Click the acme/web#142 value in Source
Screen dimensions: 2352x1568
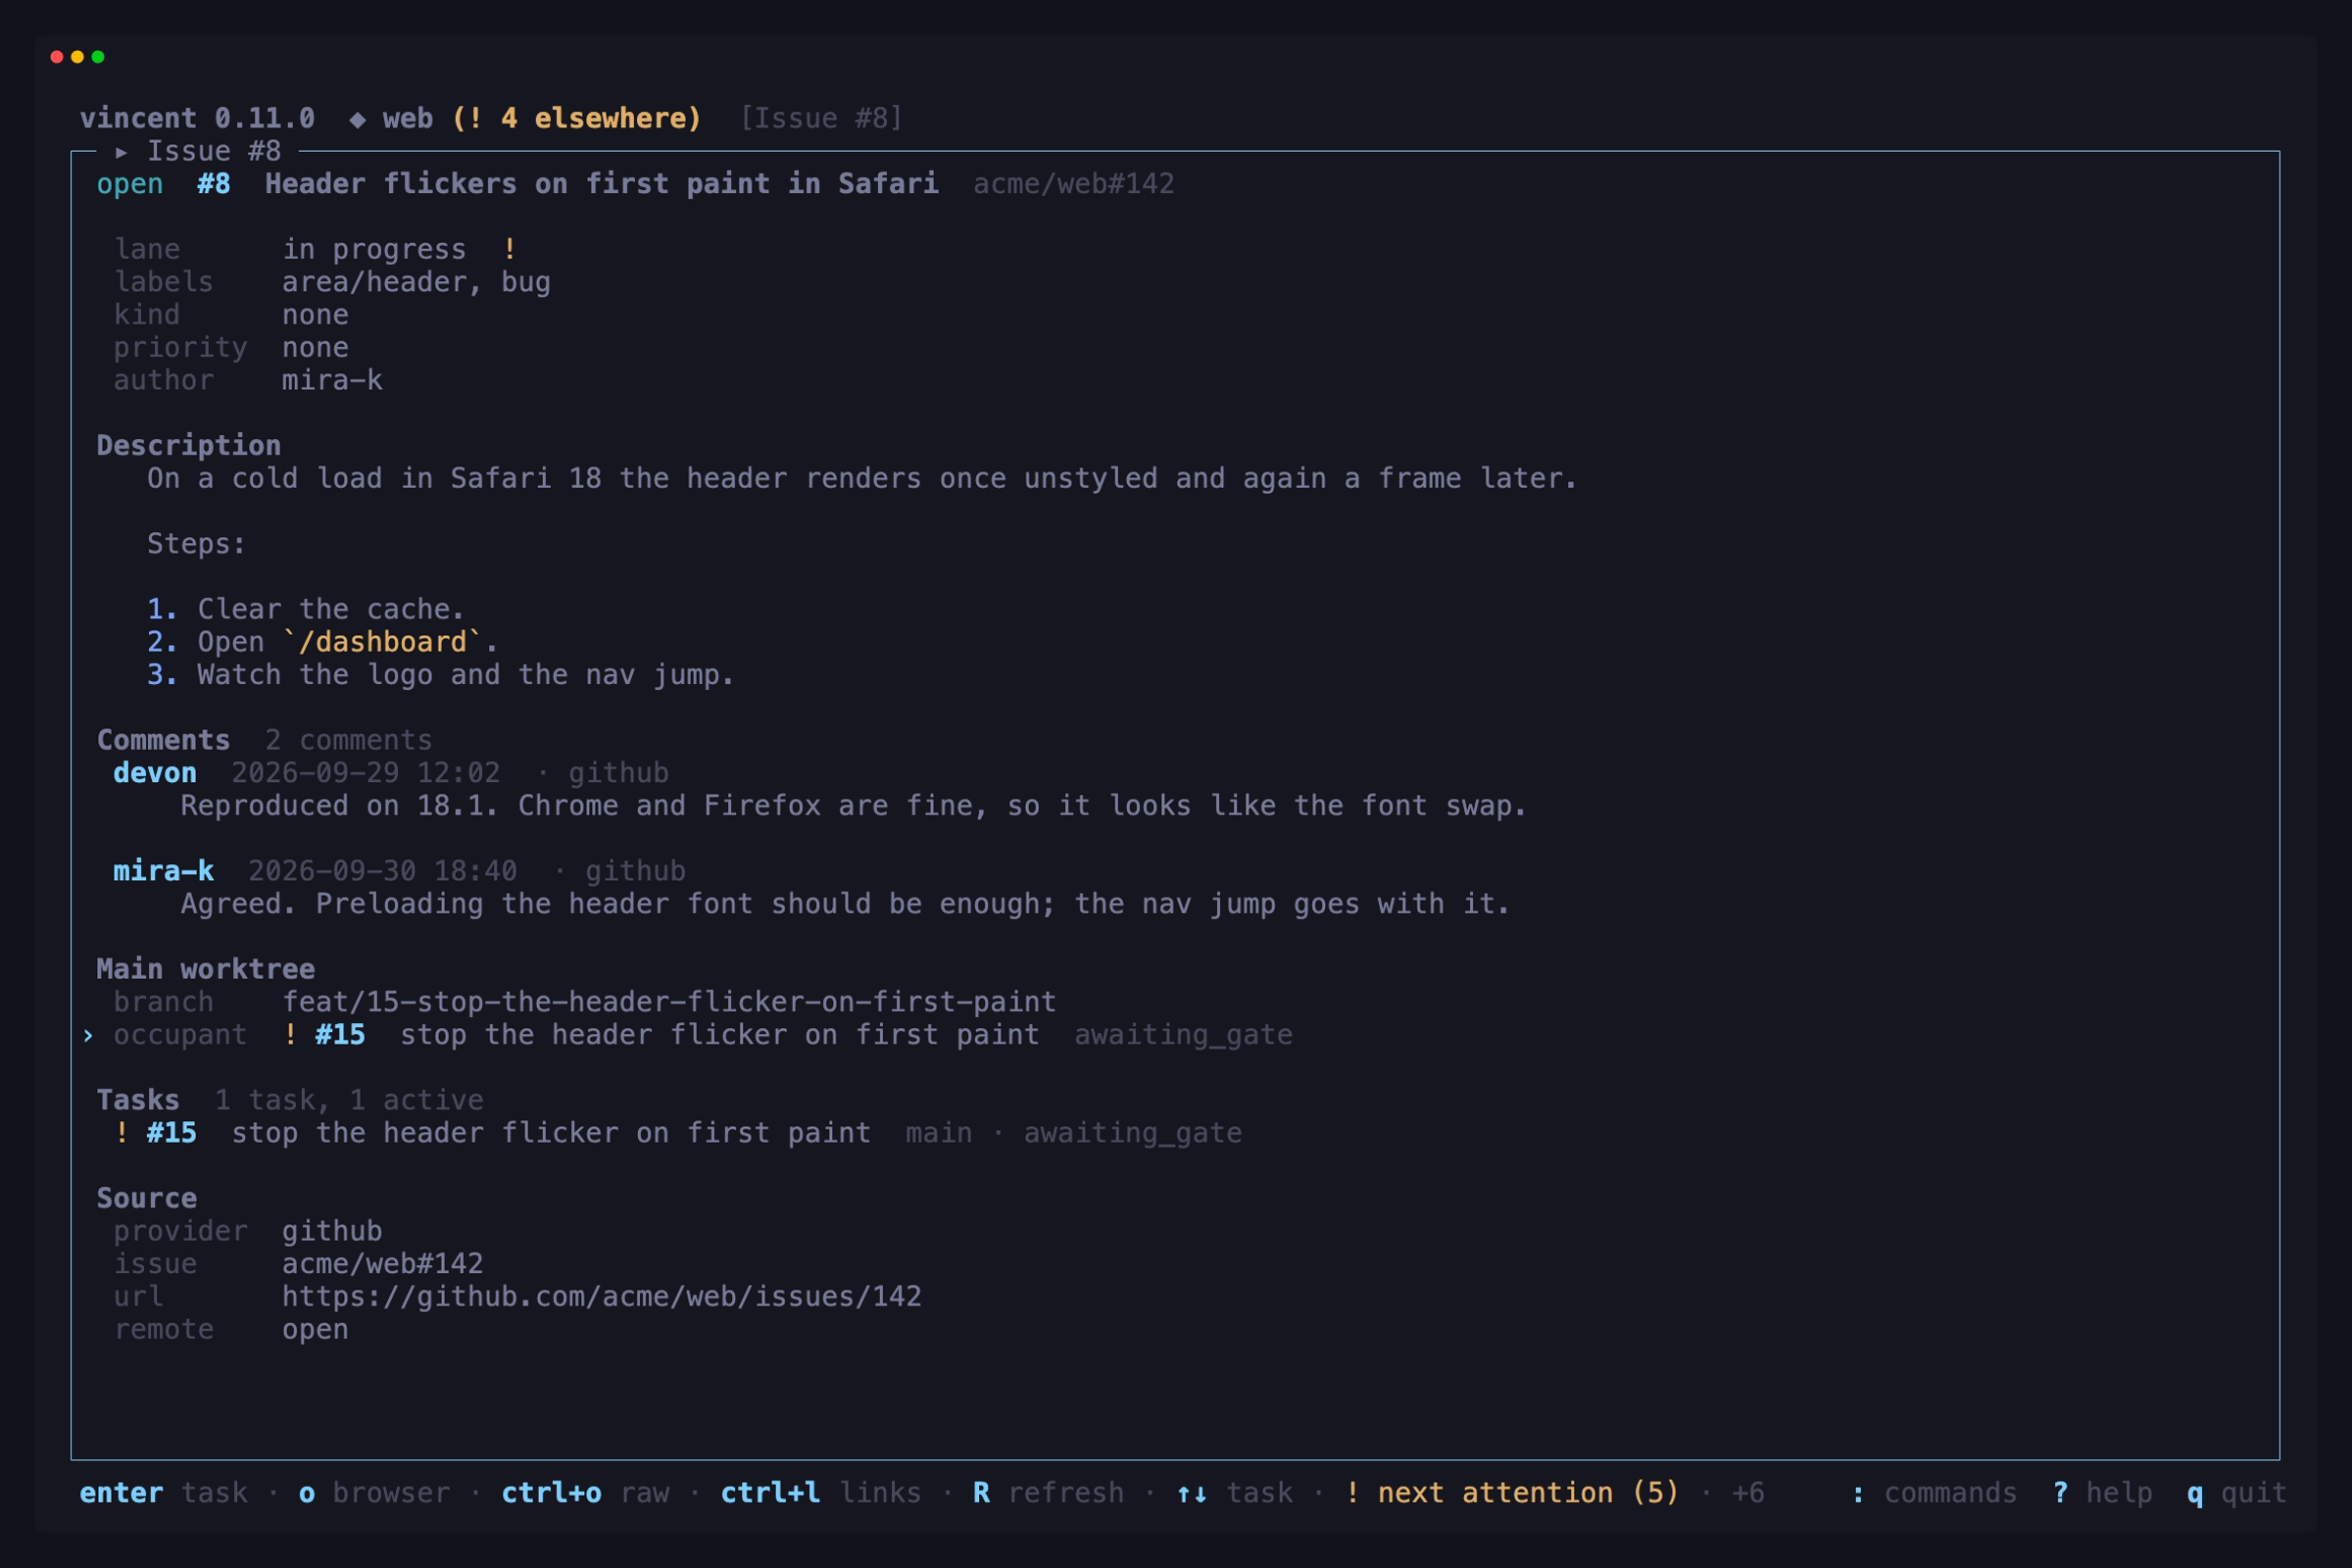382,1264
